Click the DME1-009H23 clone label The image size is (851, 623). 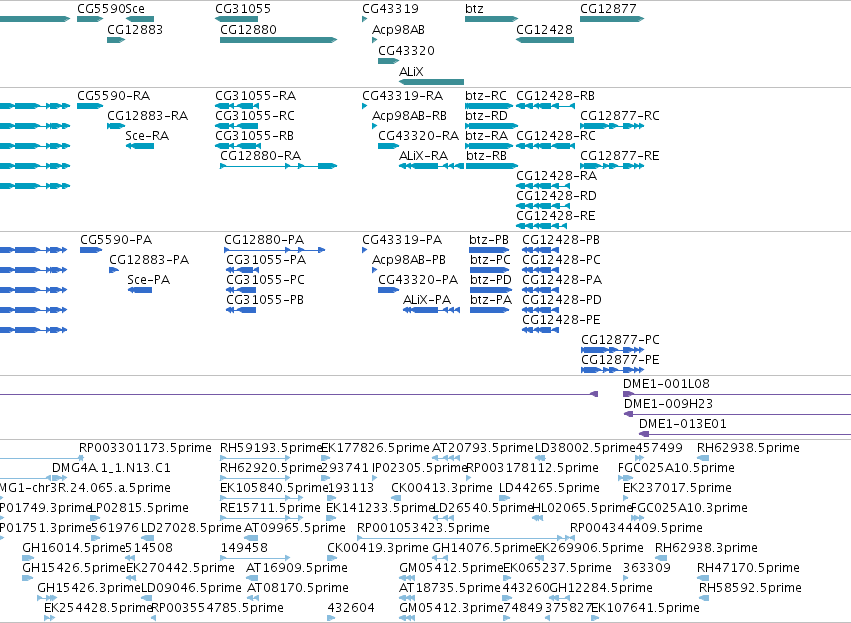click(x=668, y=404)
